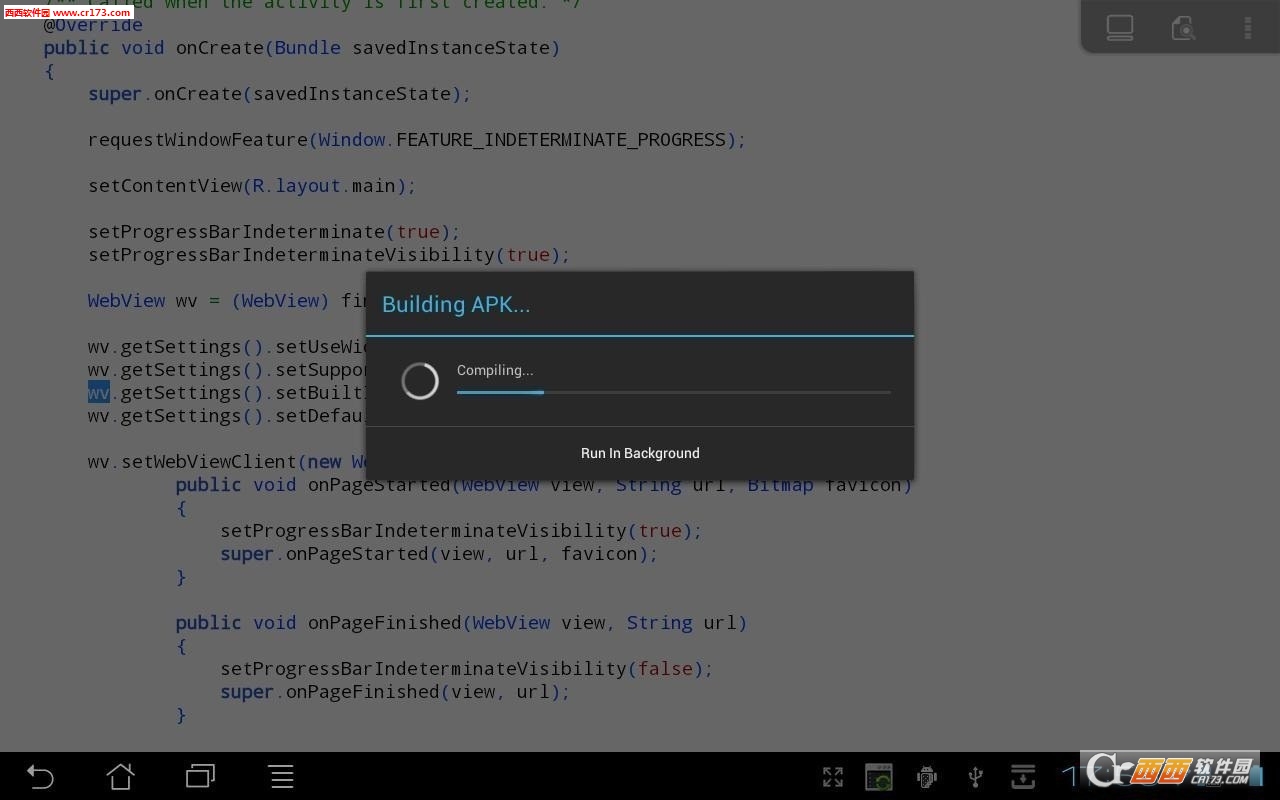Tap the fullscreen expand arrows icon

click(833, 777)
